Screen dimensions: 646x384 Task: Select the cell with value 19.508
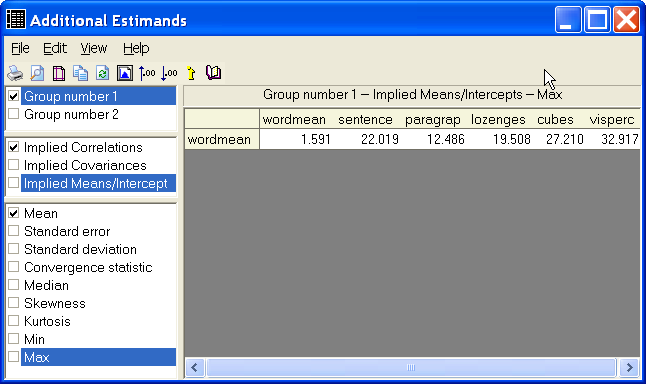[x=499, y=139]
